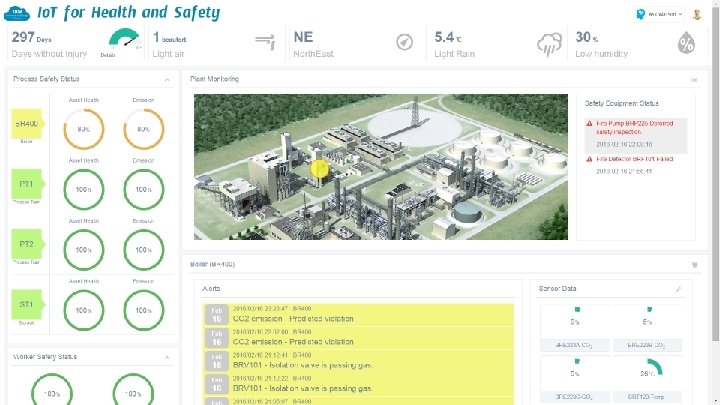
Task: Open BRV101 alert at 21:12:41
Action: [358, 361]
